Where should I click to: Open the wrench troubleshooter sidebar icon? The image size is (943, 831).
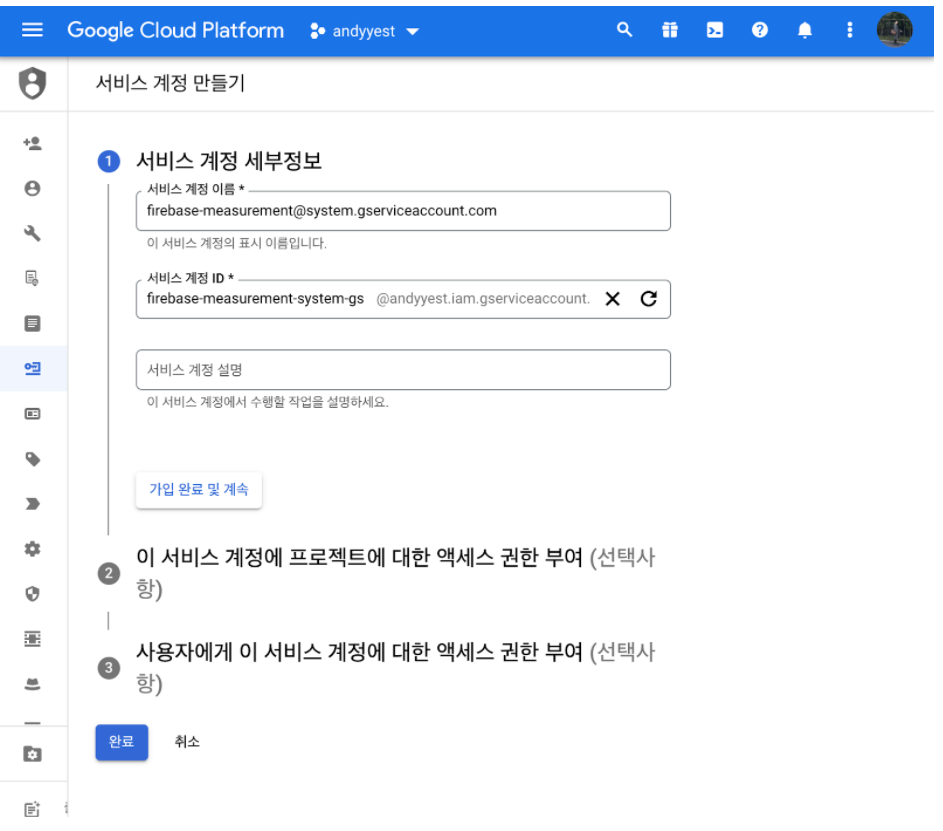(x=32, y=233)
